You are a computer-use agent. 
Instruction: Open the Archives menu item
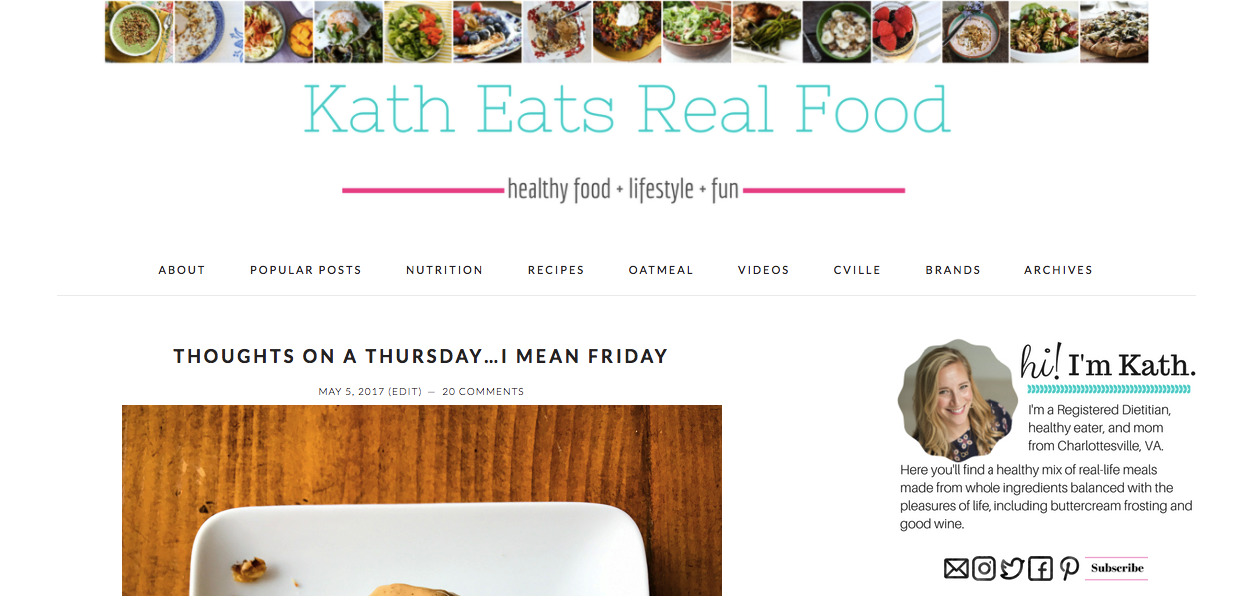[x=1058, y=270]
